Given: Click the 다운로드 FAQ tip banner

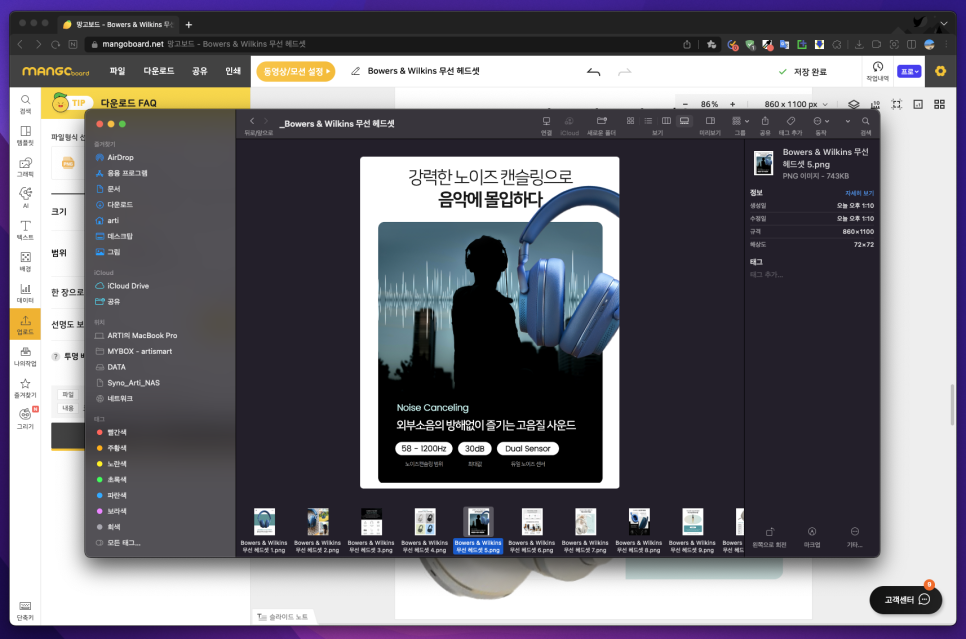Looking at the screenshot, I should pos(146,103).
